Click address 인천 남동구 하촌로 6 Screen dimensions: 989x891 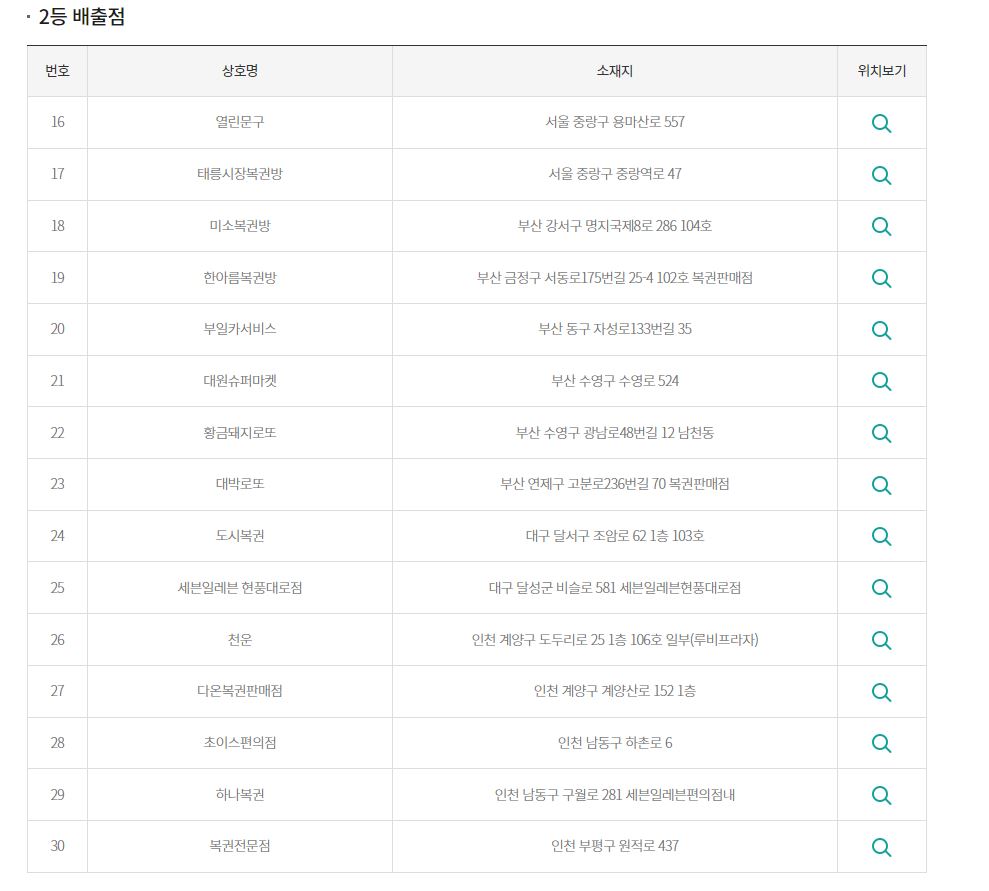tap(615, 742)
